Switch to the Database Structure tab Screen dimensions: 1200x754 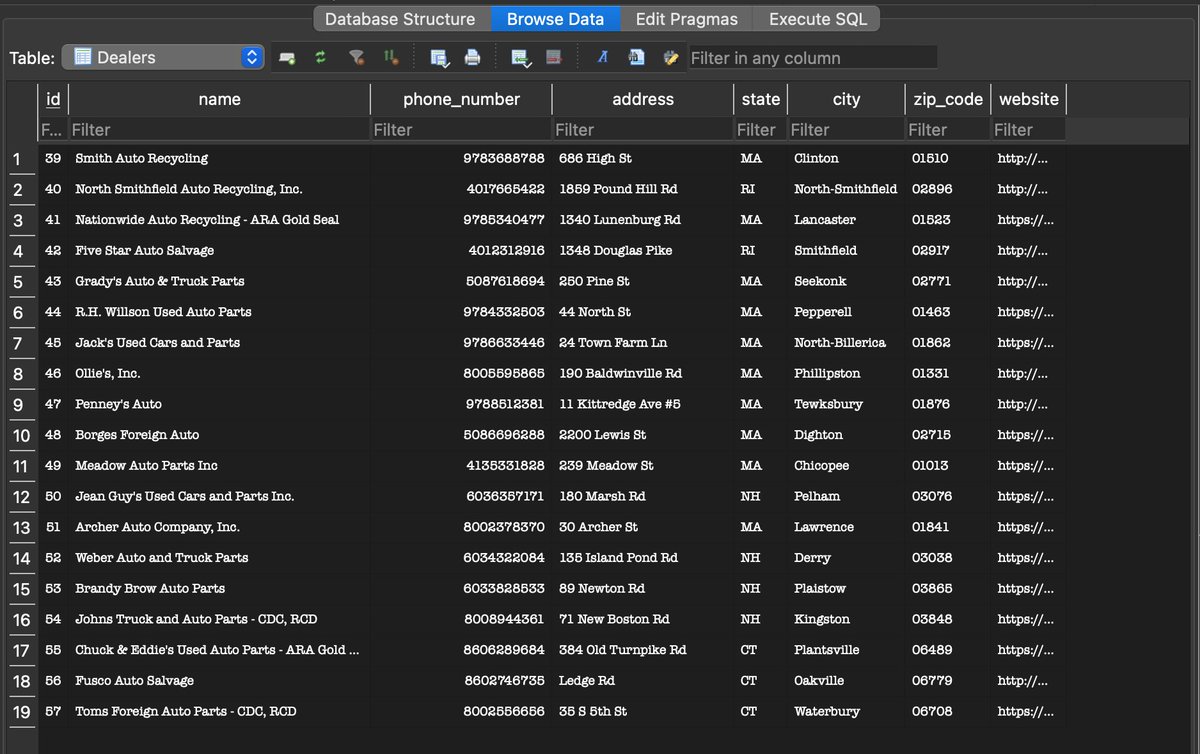400,19
